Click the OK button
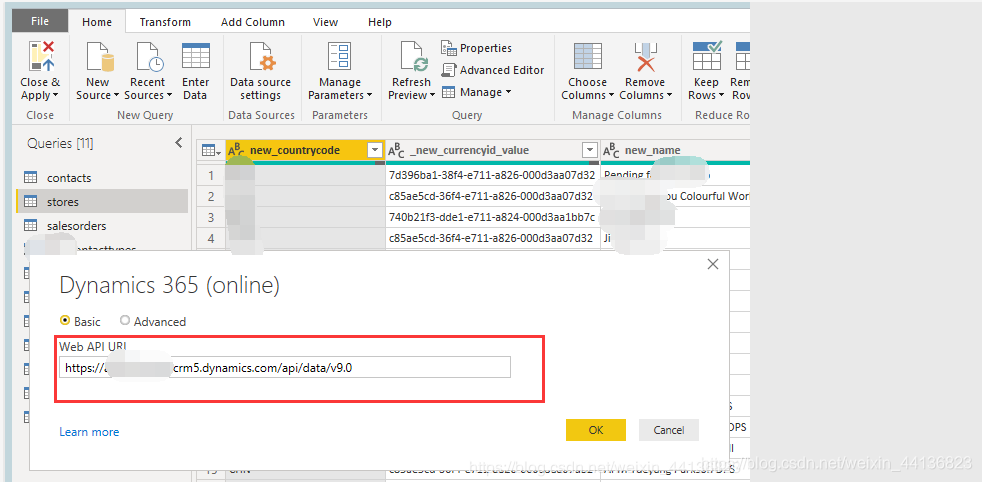The height and width of the screenshot is (482, 982). point(596,430)
